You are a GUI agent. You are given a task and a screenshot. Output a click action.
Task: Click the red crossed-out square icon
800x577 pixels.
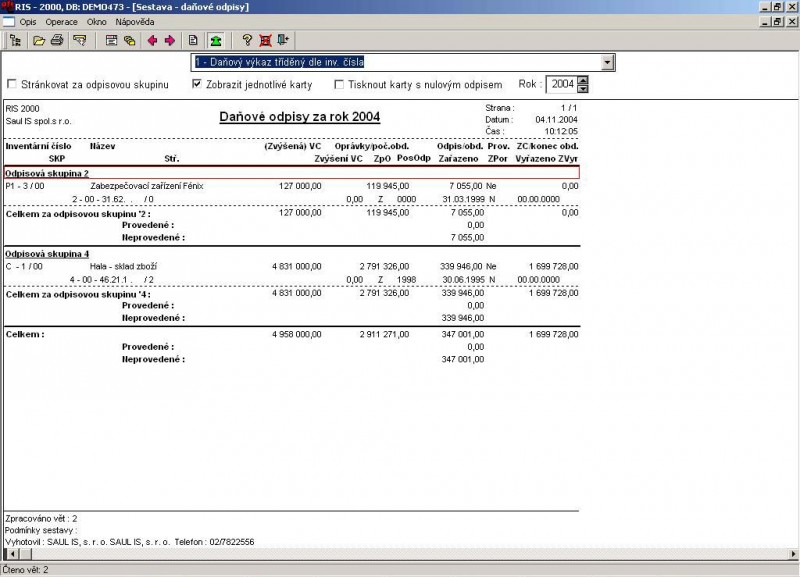coord(265,41)
